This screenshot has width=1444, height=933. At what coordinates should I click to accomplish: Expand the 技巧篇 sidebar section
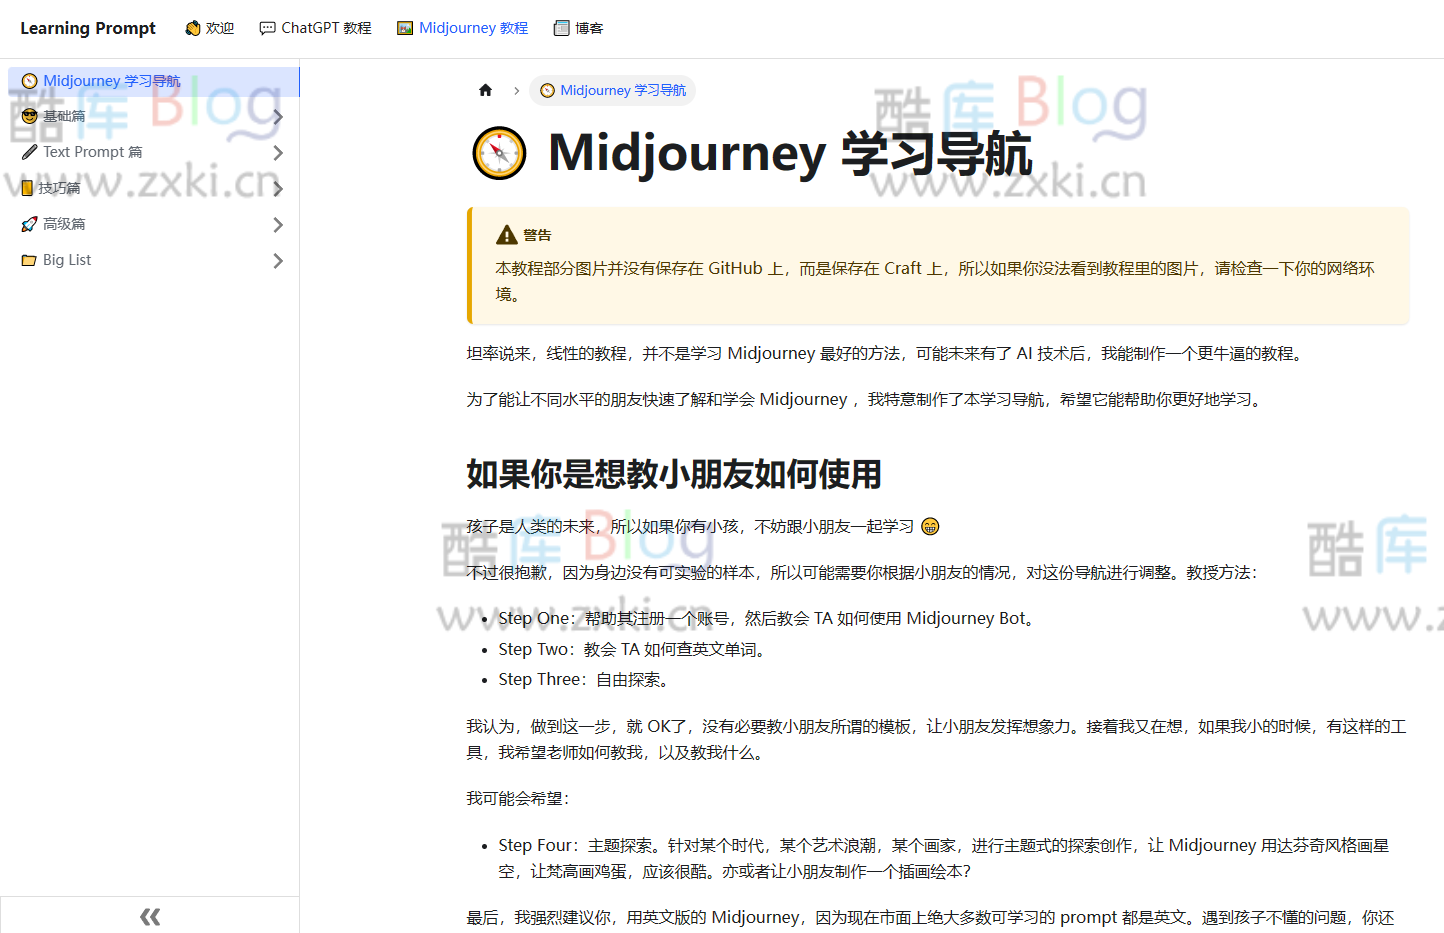click(278, 188)
